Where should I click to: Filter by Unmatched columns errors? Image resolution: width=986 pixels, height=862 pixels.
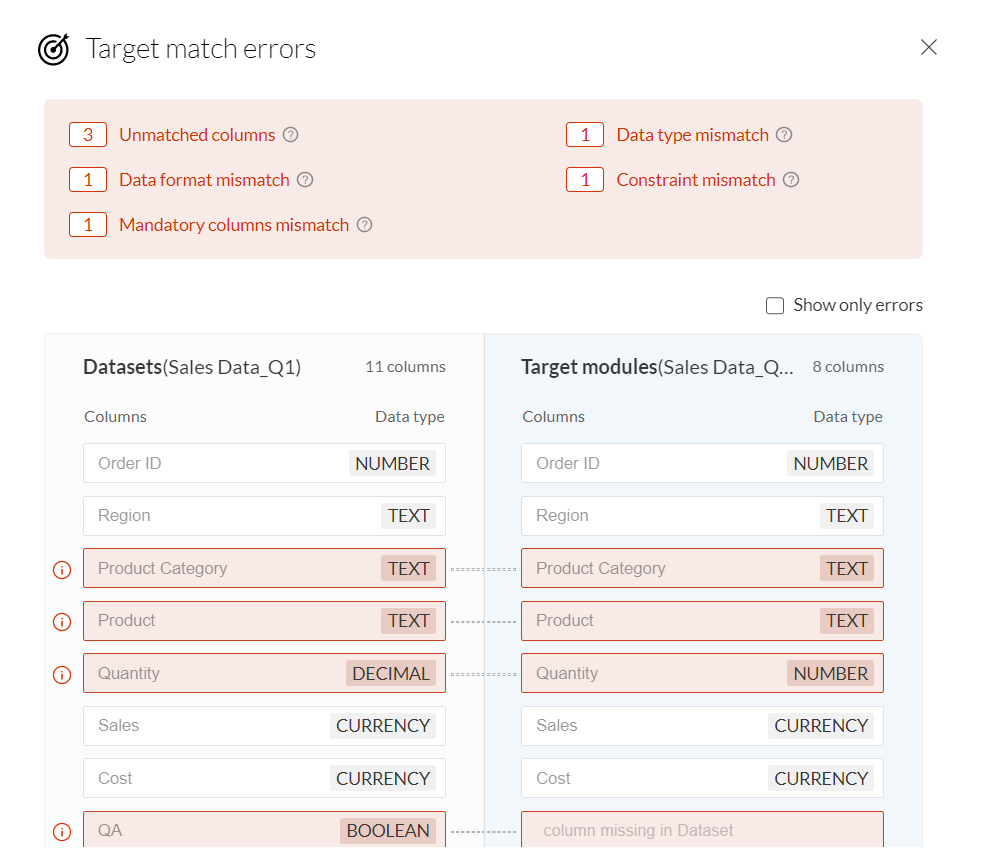[197, 135]
